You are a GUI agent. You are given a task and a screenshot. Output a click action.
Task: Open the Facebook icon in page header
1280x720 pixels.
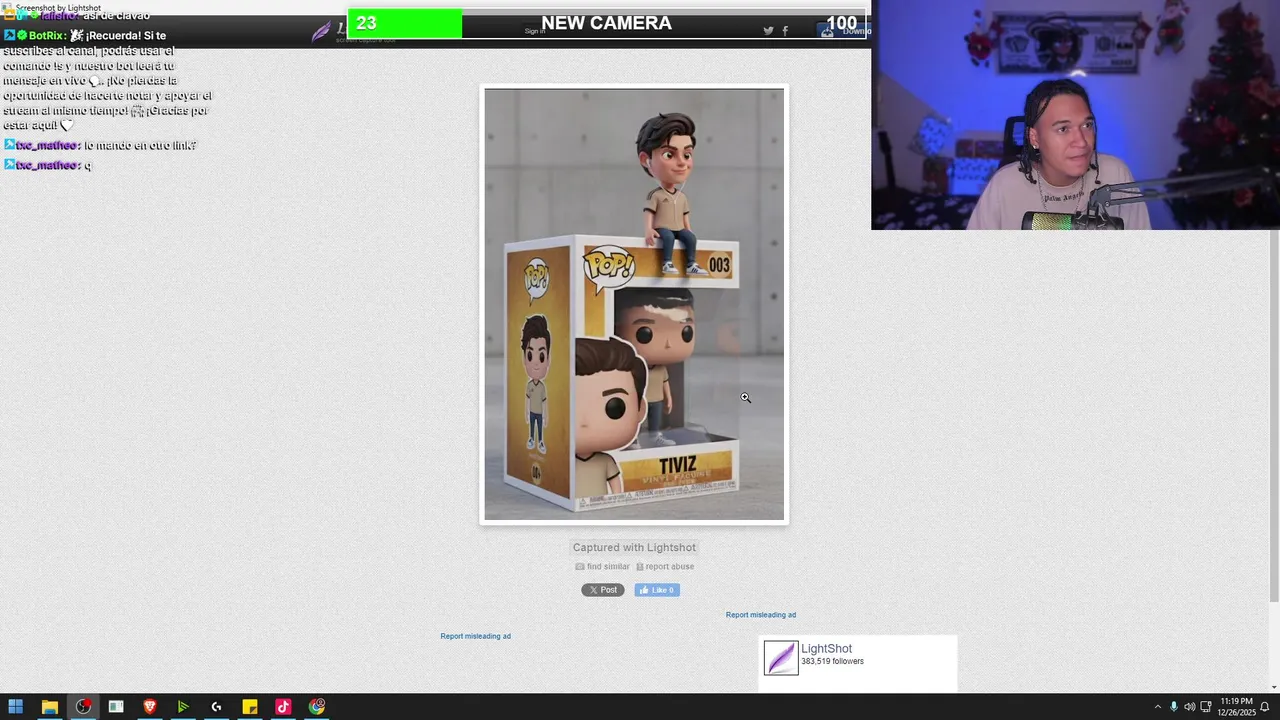(x=785, y=31)
